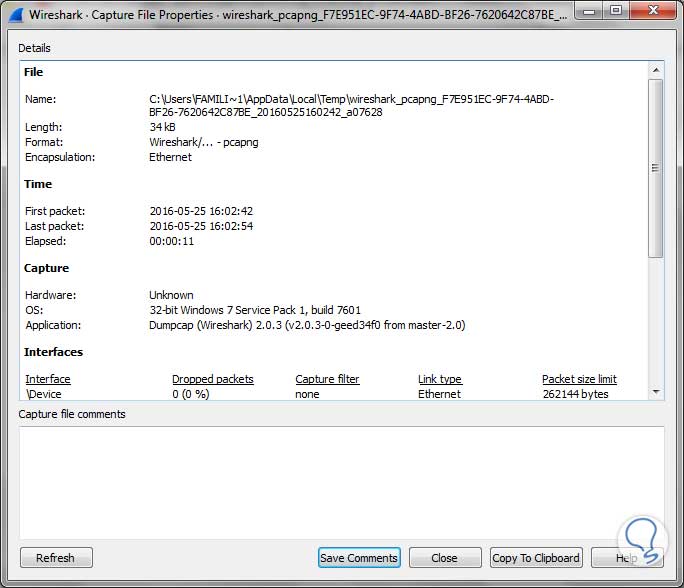Viewport: 684px width, 588px height.
Task: Click the Refresh button
Action: [x=56, y=557]
